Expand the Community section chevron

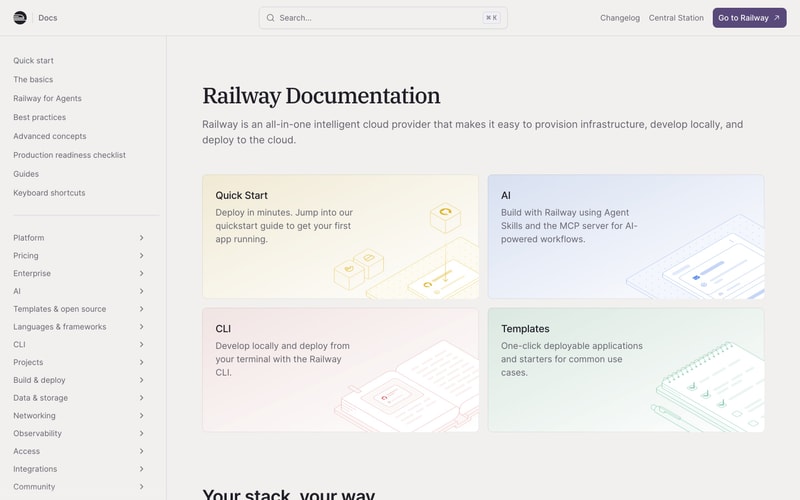pos(141,487)
